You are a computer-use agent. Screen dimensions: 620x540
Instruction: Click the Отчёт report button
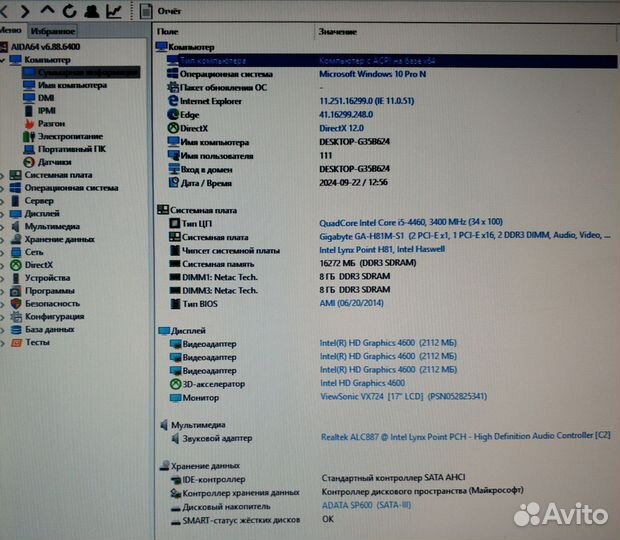(161, 11)
